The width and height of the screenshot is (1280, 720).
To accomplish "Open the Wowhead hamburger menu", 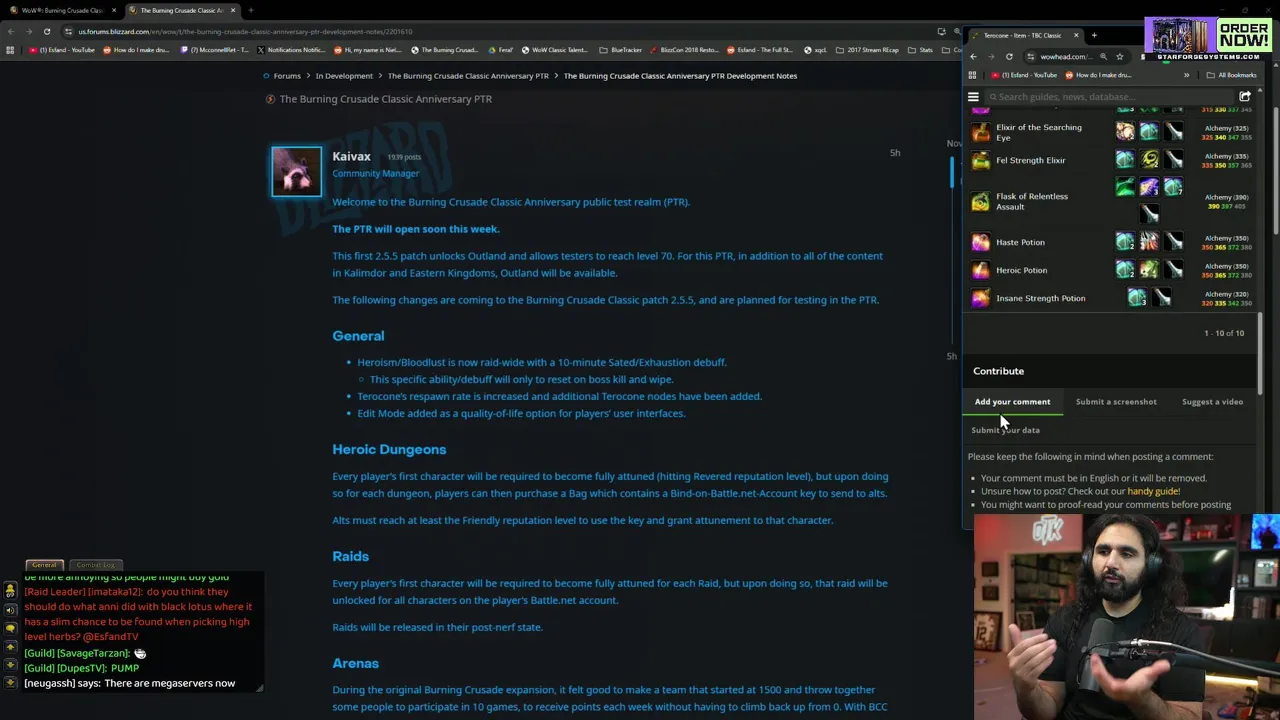I will (973, 97).
